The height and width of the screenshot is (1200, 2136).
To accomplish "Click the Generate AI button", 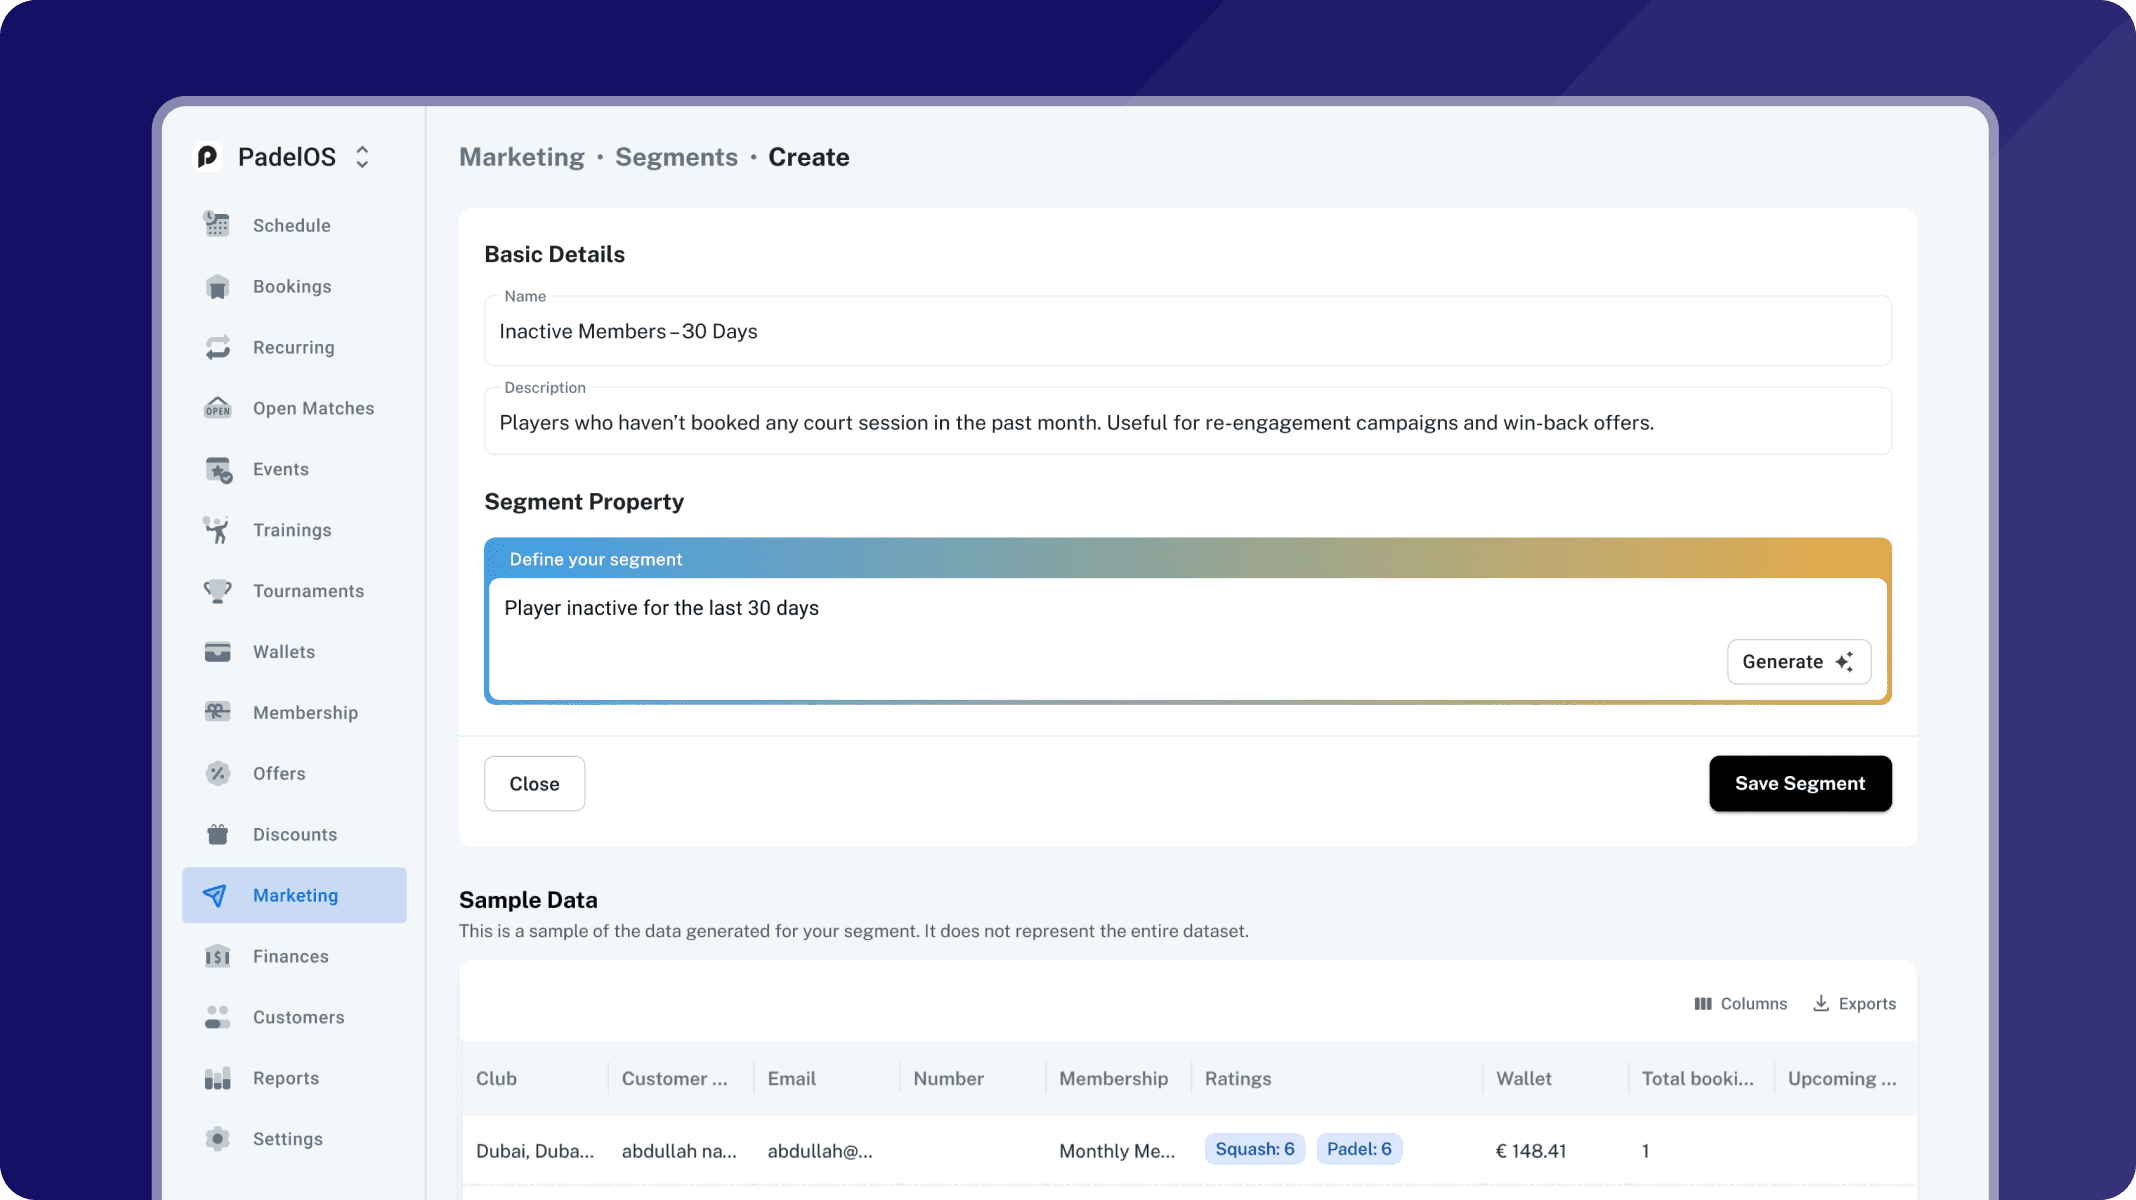I will point(1798,662).
